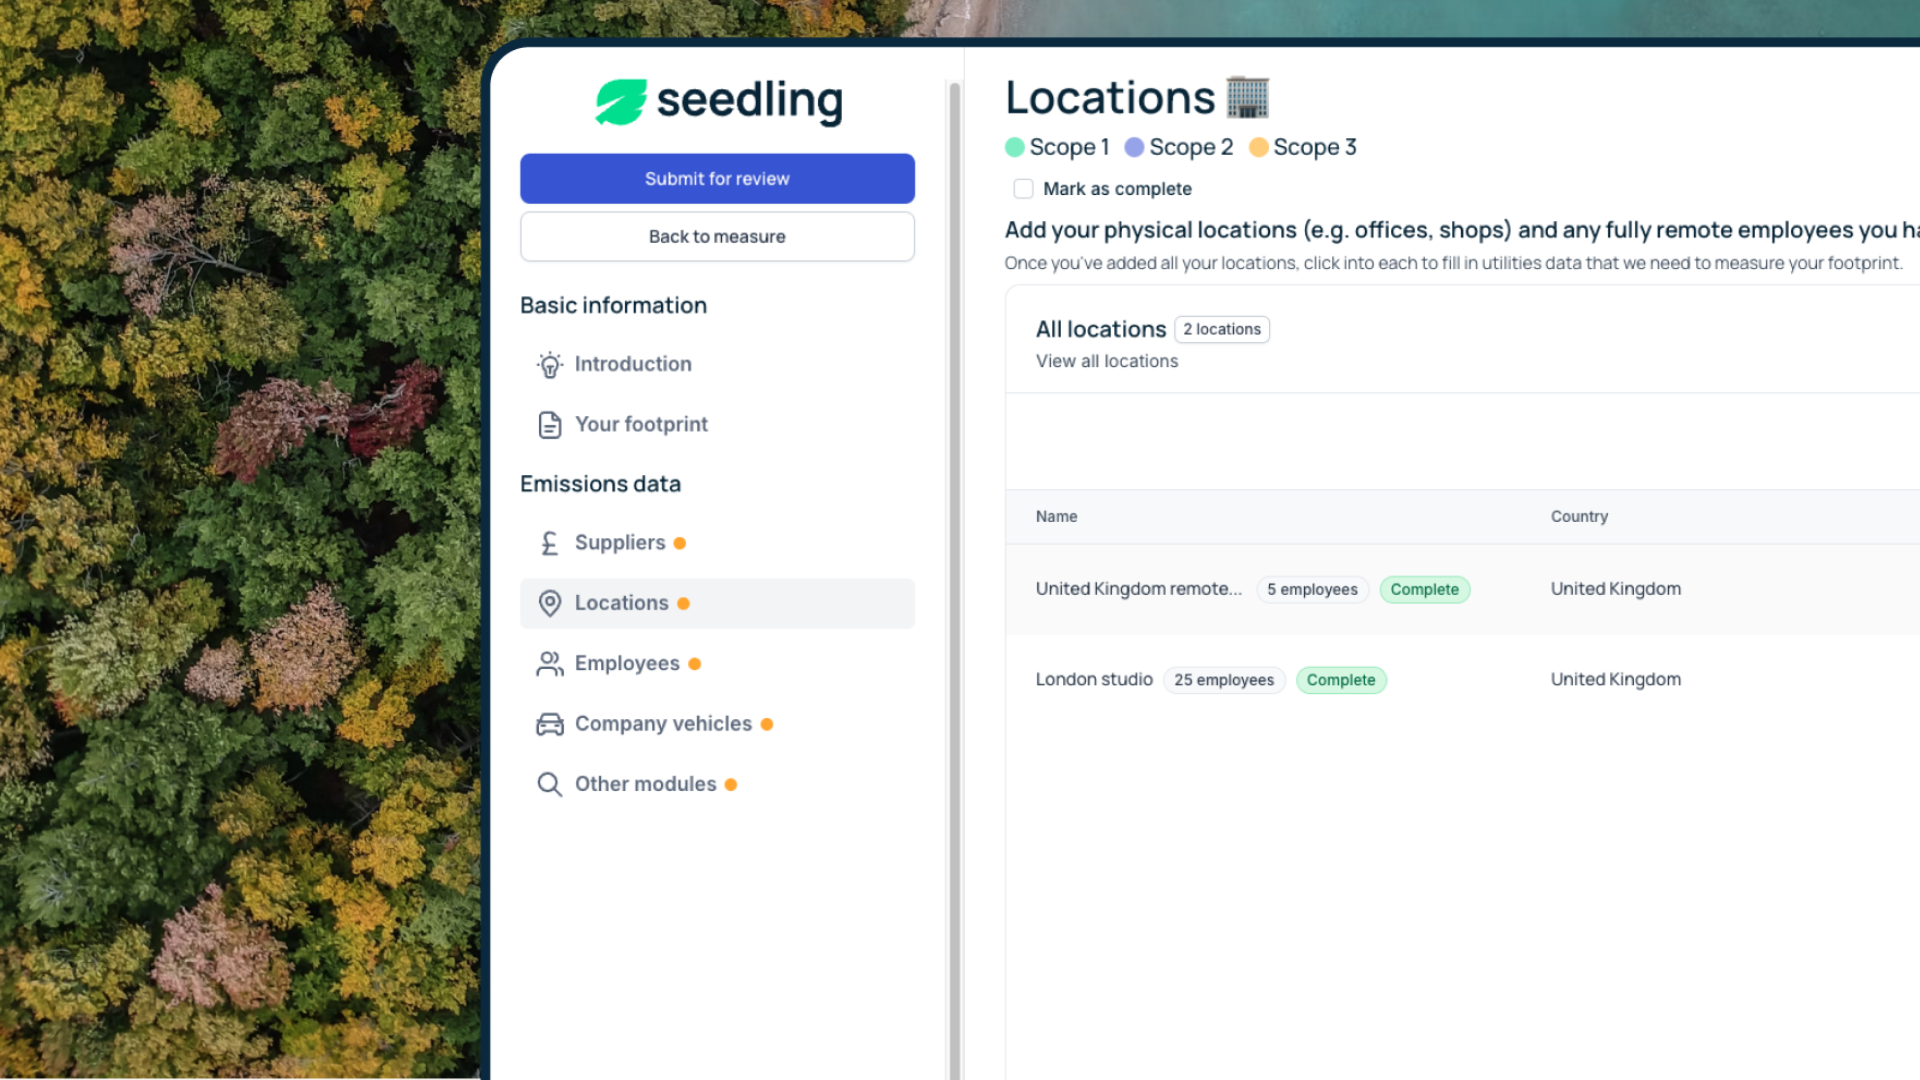Click the Your footprint document icon
The height and width of the screenshot is (1080, 1920).
[549, 425]
